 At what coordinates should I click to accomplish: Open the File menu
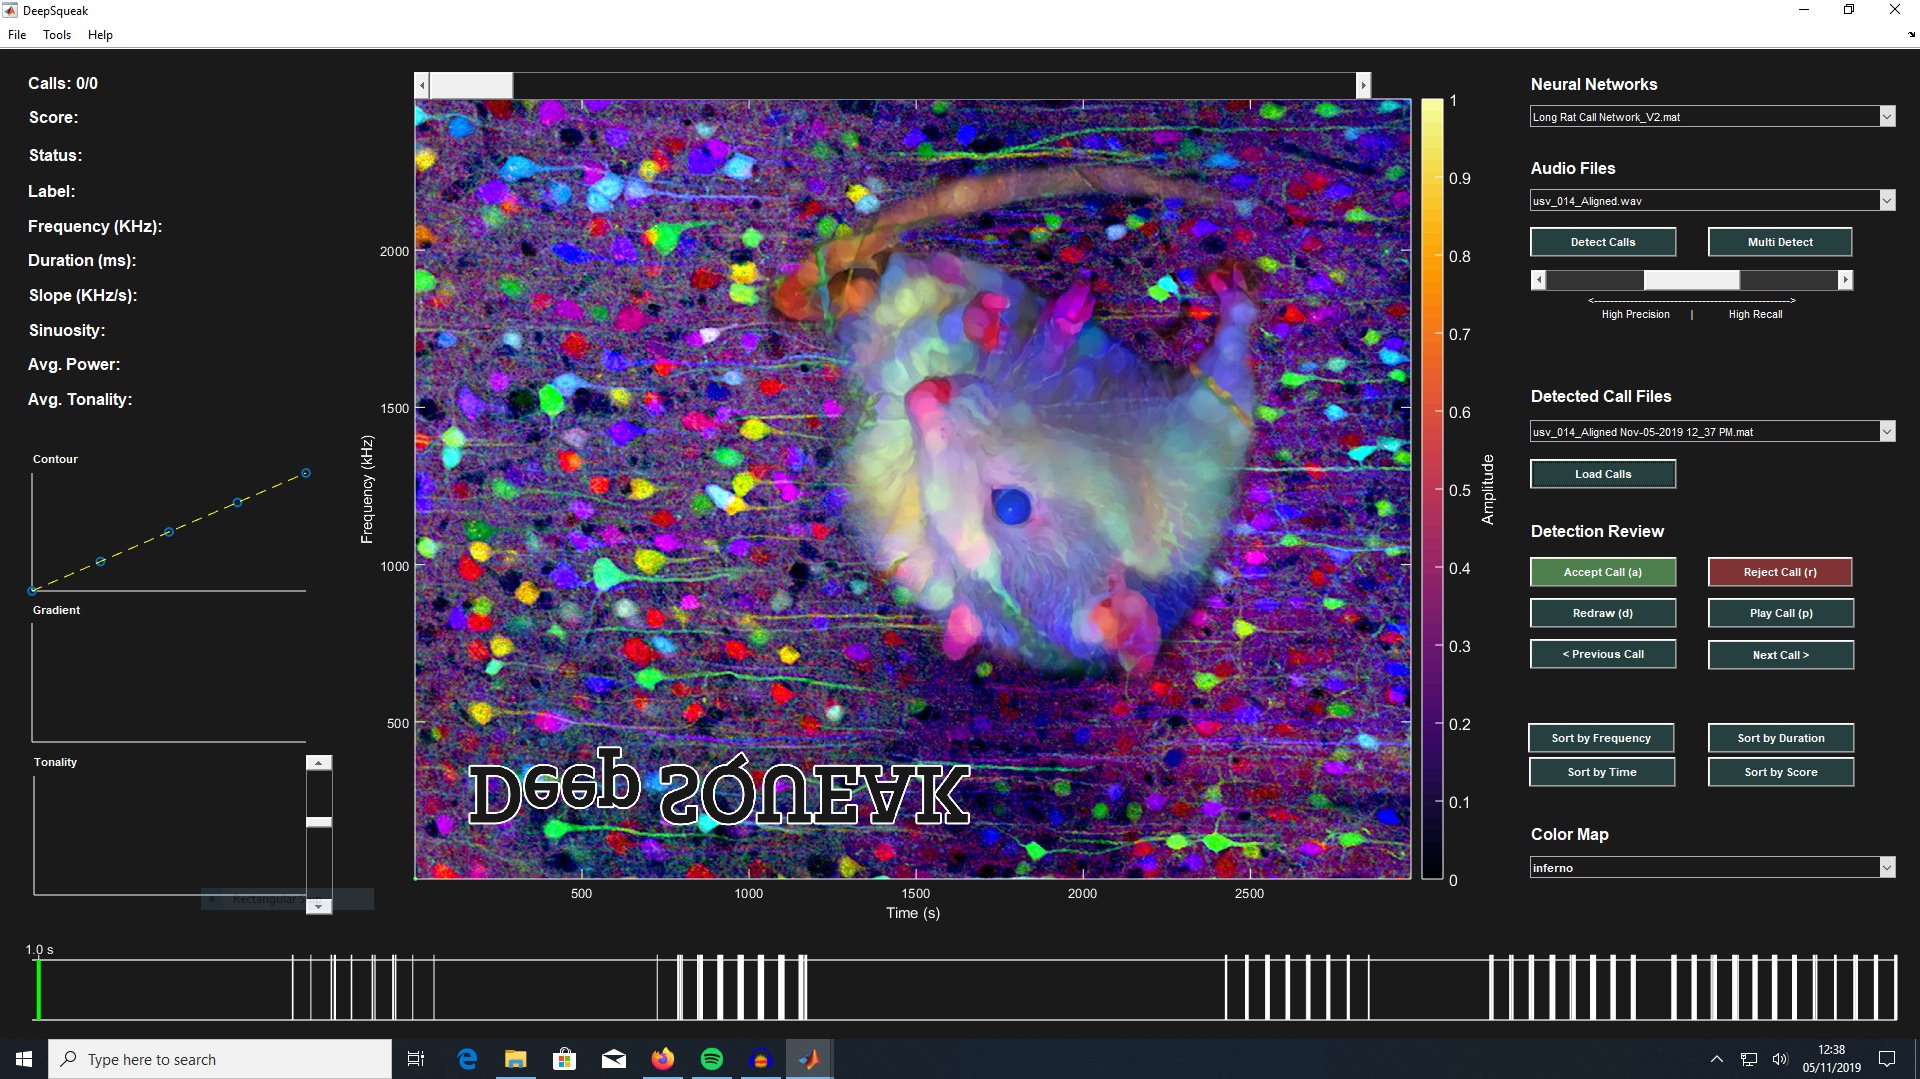pyautogui.click(x=16, y=34)
